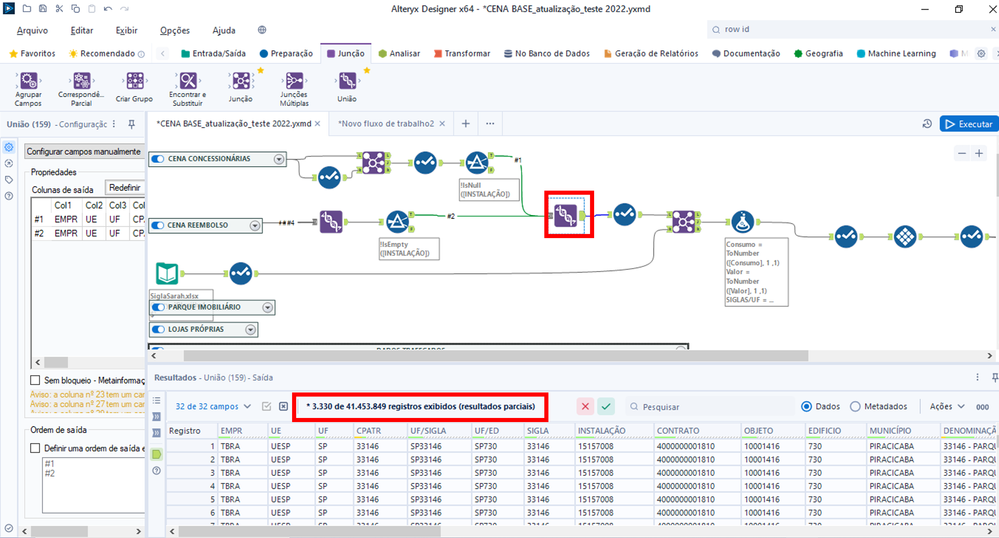
Task: Click the green checkmark apply icon in results
Action: (606, 406)
